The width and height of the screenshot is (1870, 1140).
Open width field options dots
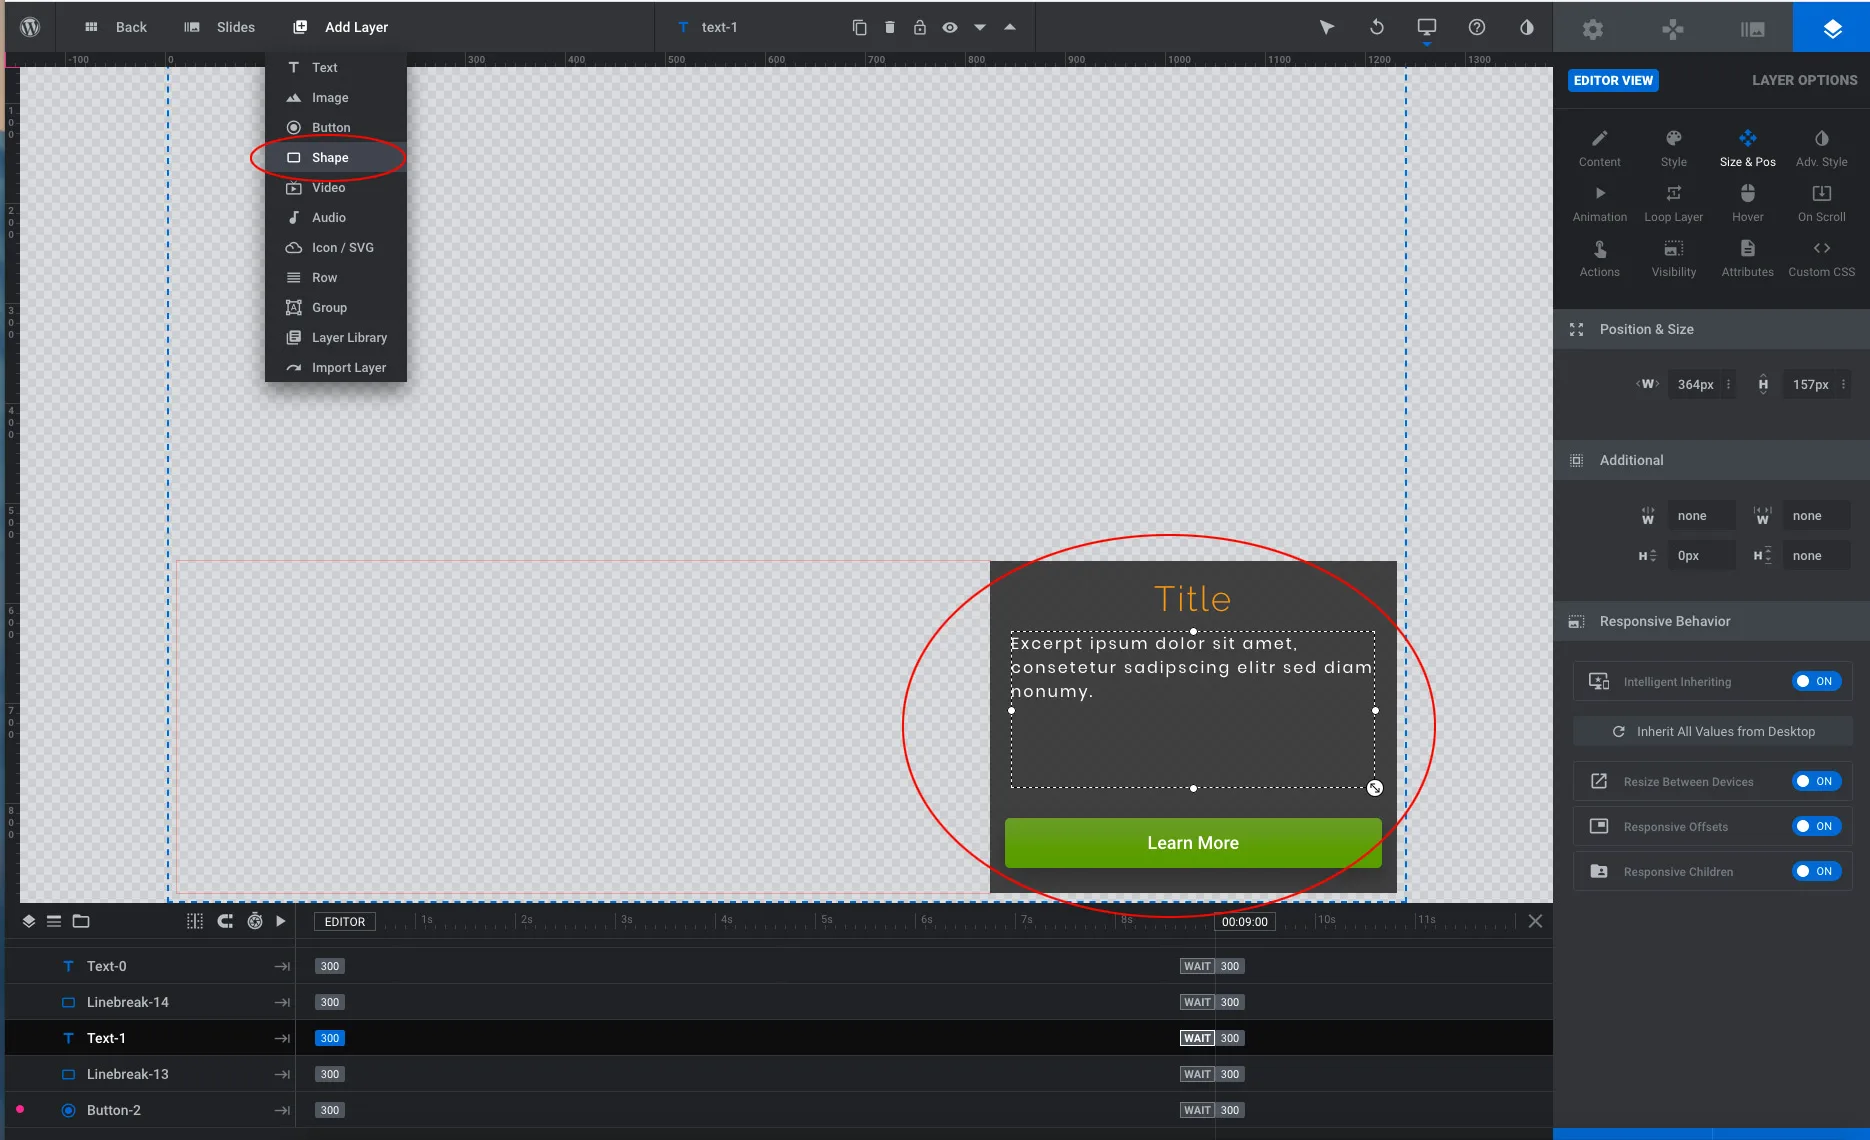point(1728,384)
